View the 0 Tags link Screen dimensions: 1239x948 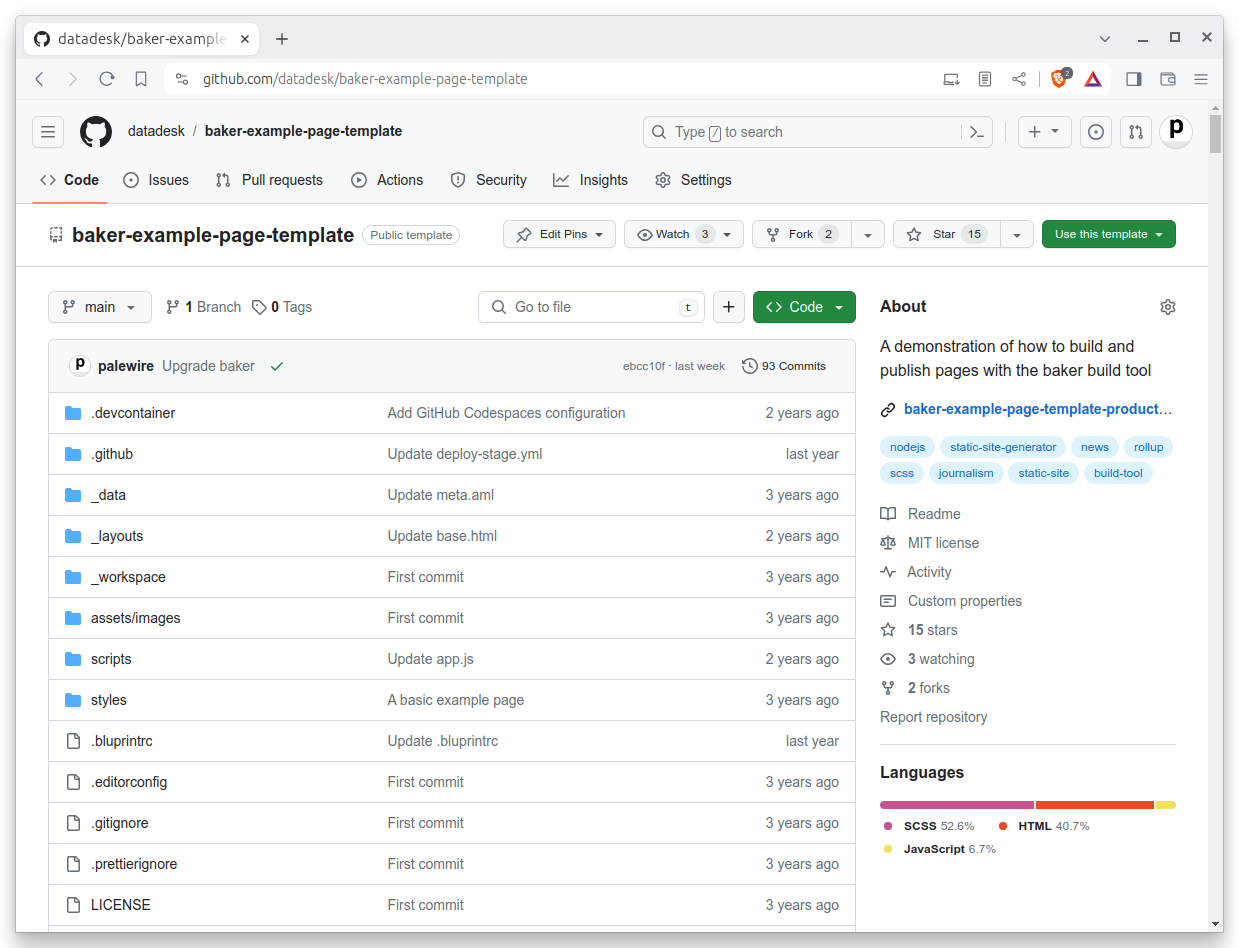point(282,307)
